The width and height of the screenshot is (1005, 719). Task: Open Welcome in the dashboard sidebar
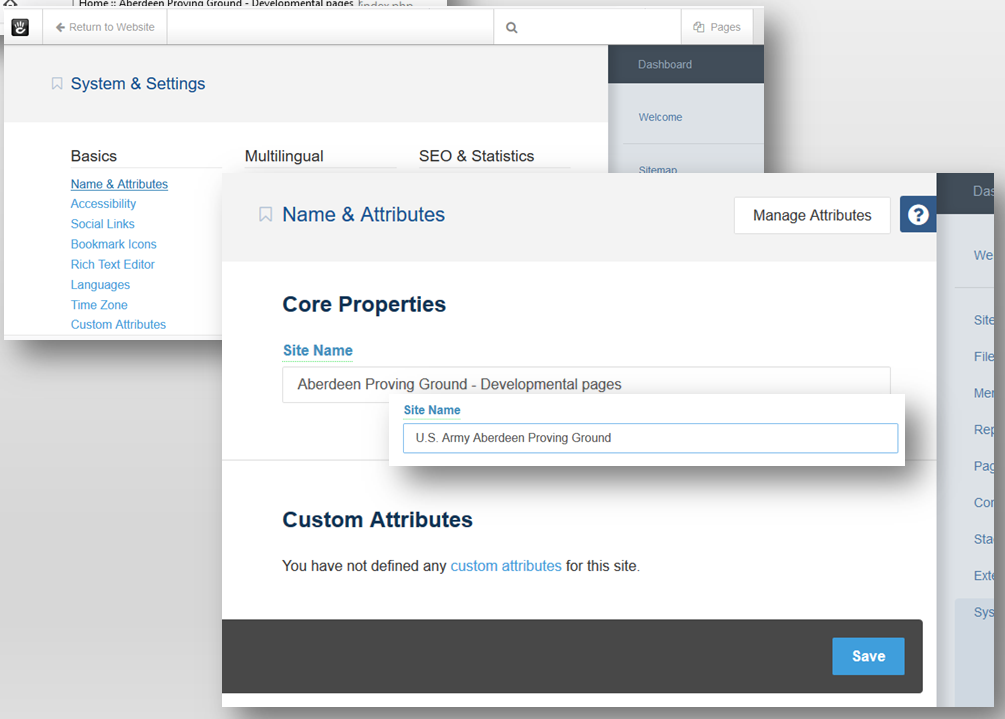660,117
